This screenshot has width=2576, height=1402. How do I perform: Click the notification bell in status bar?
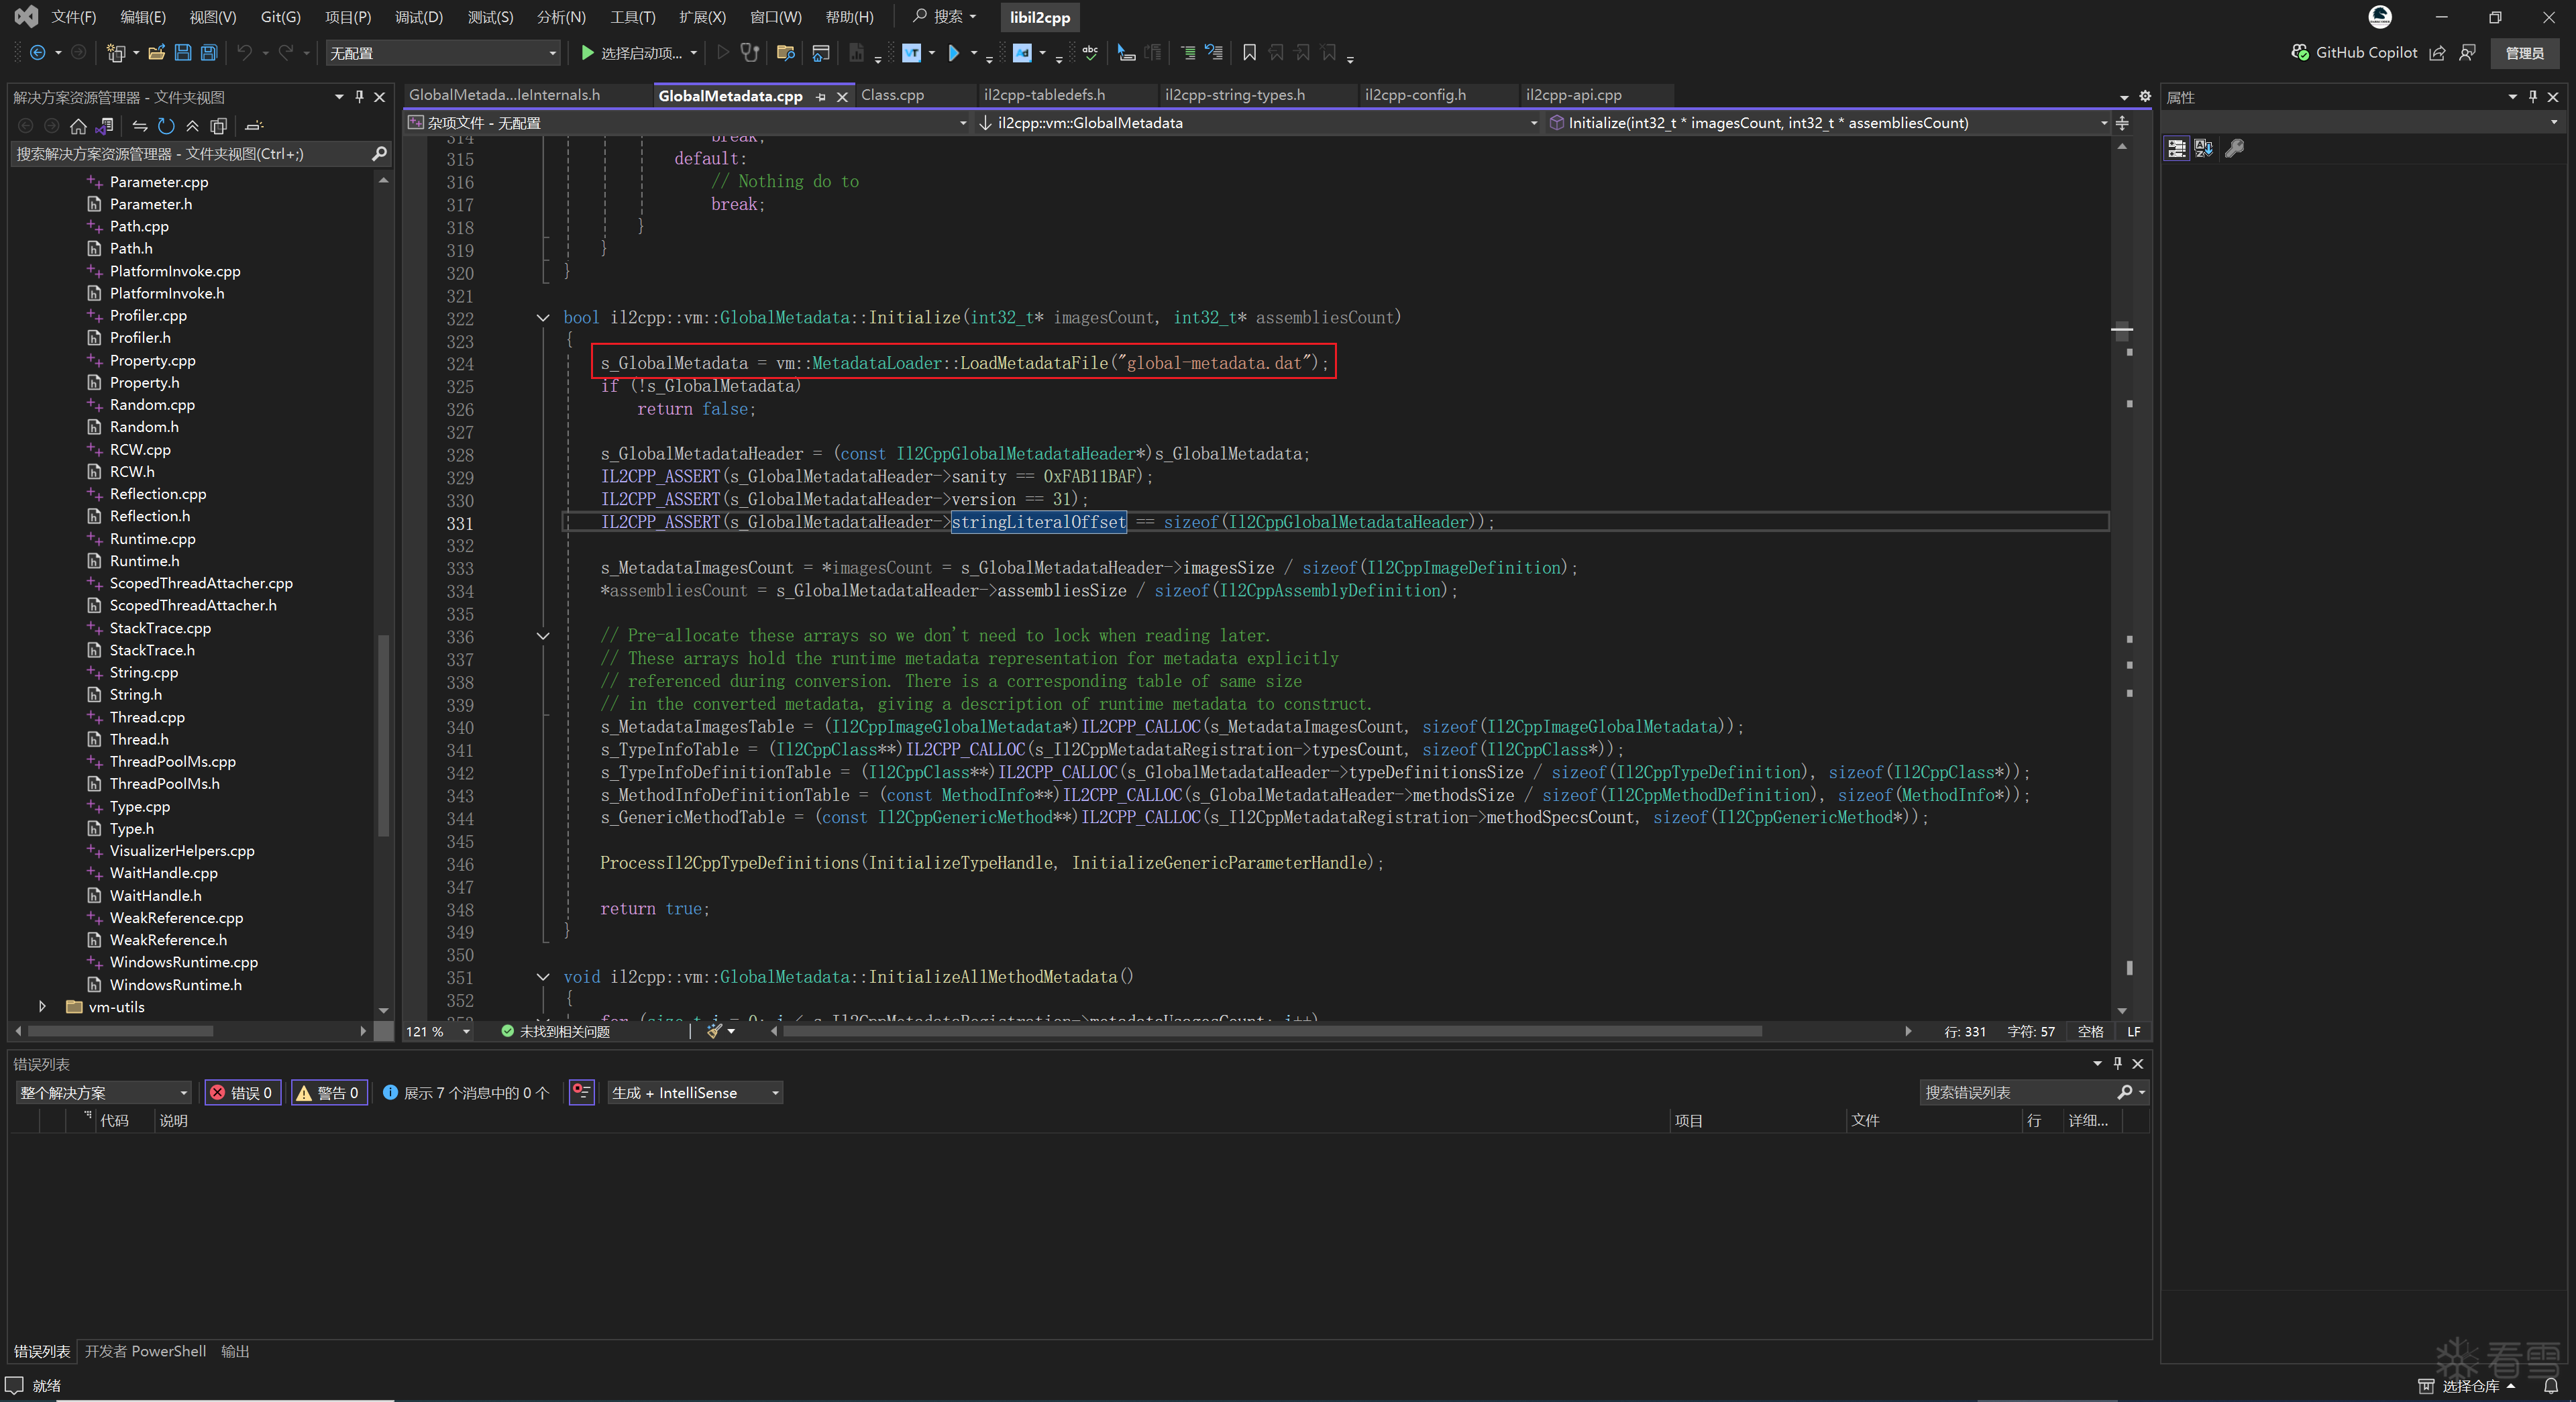click(2550, 1386)
